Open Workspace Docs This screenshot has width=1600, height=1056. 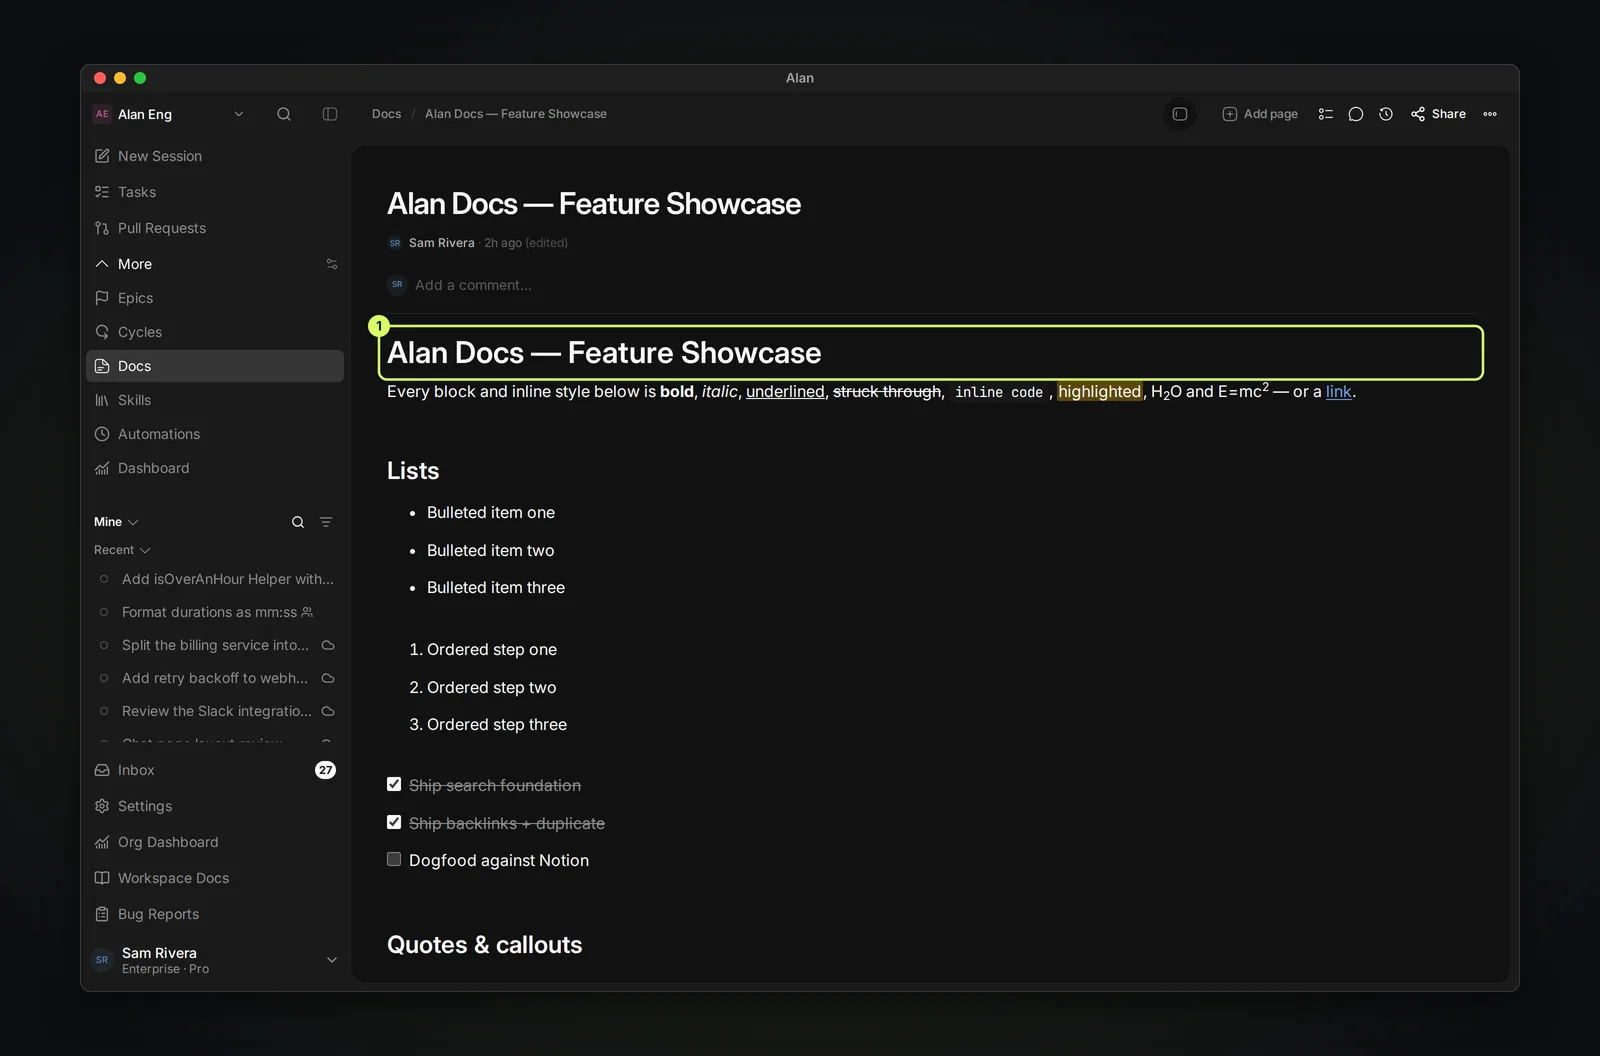click(x=215, y=878)
